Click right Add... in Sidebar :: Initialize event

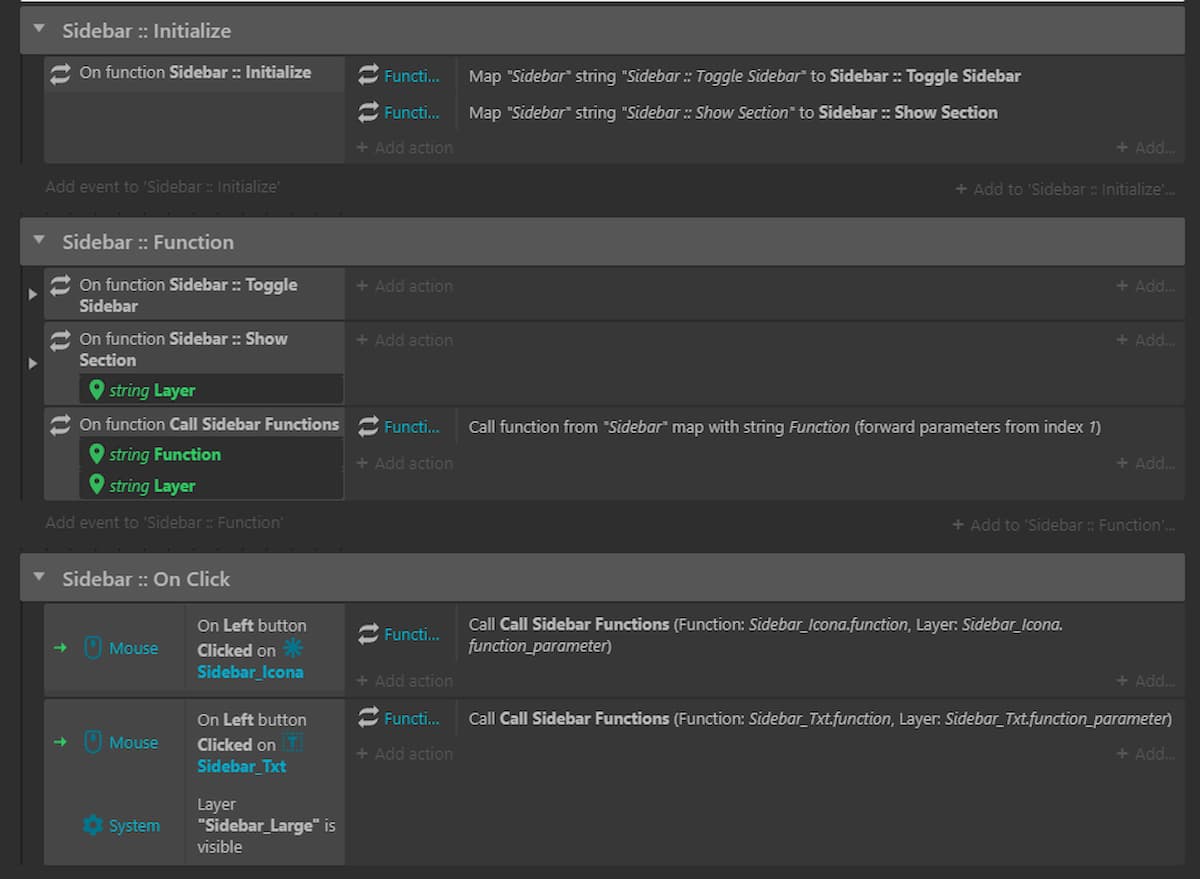1146,147
